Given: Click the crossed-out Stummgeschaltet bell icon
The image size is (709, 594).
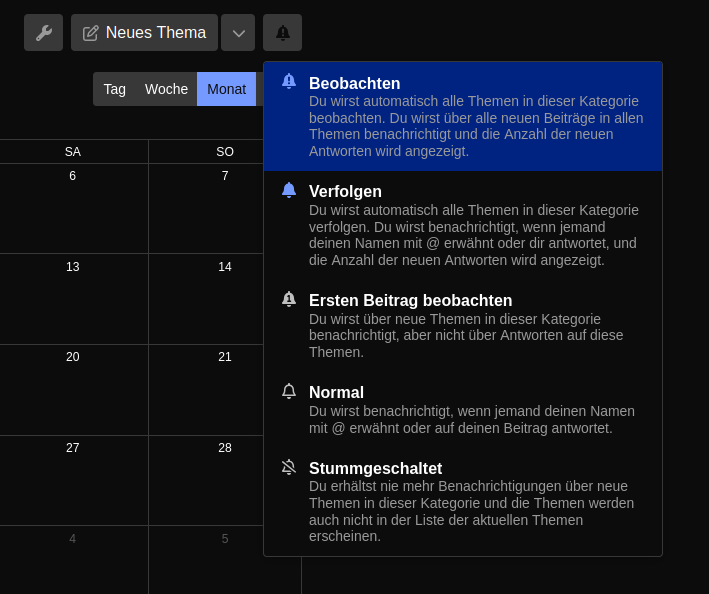Looking at the screenshot, I should click(289, 467).
